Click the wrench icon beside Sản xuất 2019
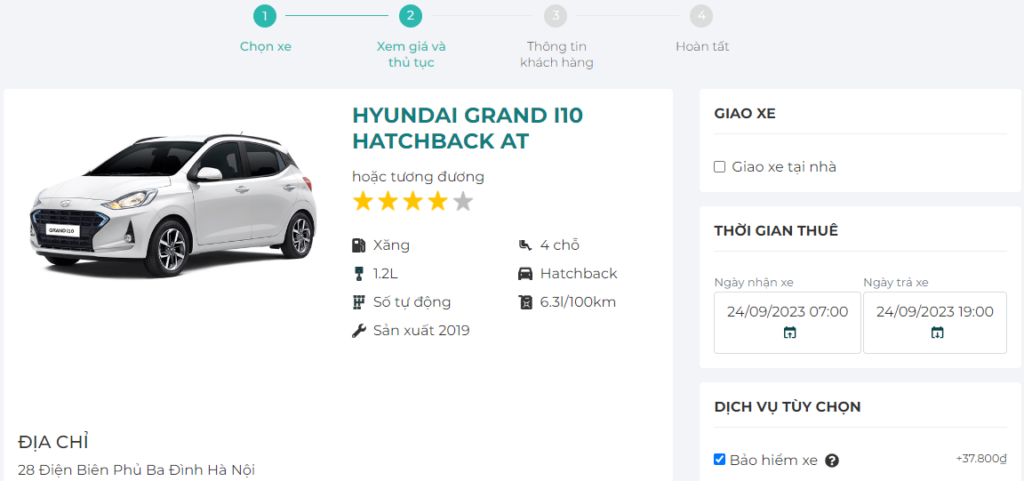This screenshot has width=1024, height=481. click(x=359, y=330)
